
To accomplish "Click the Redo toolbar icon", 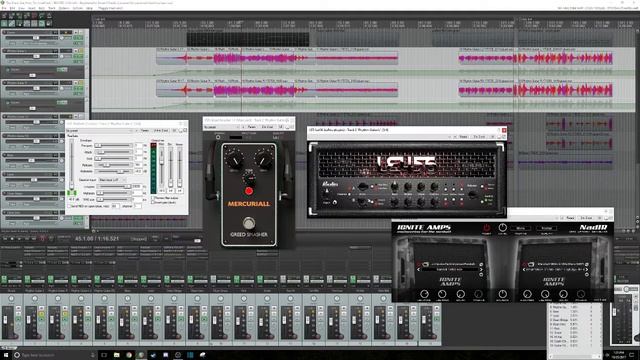I will point(41,16).
